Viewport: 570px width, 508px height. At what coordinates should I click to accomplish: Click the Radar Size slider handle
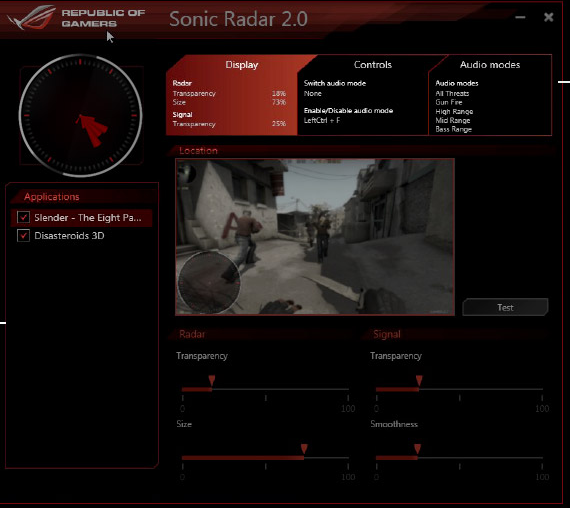tap(304, 449)
